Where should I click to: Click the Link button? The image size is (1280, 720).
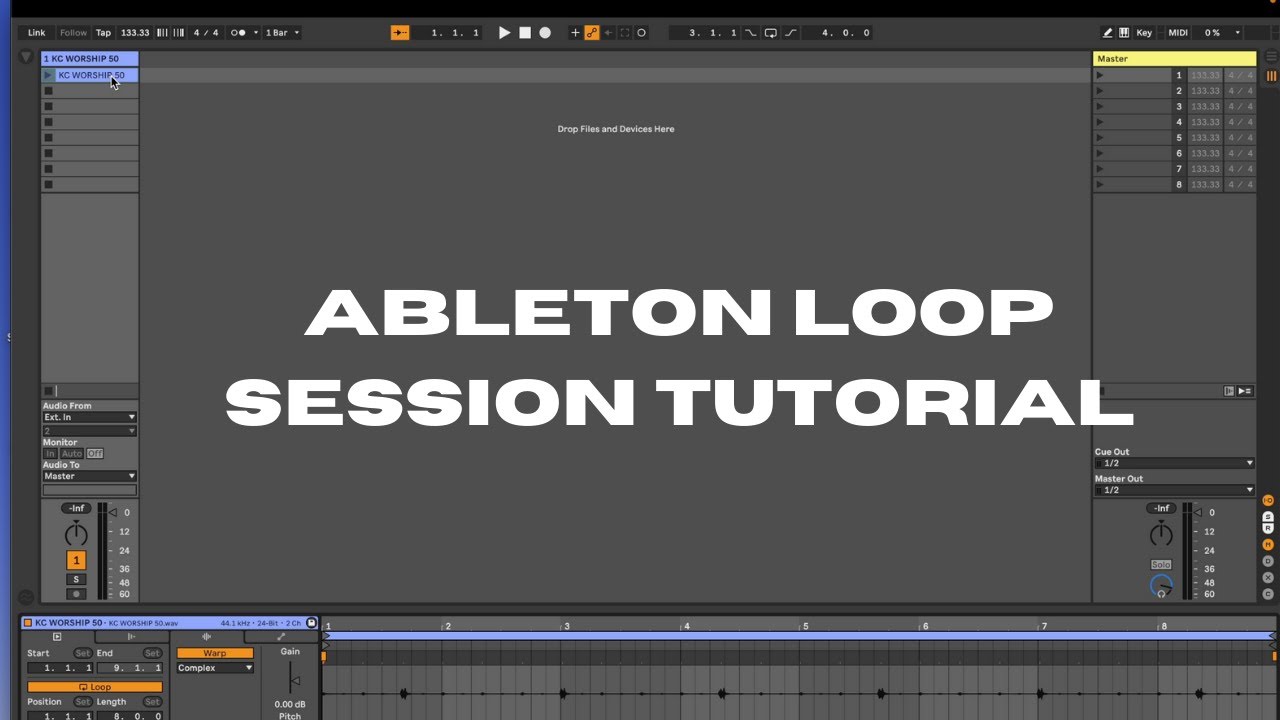coord(37,33)
